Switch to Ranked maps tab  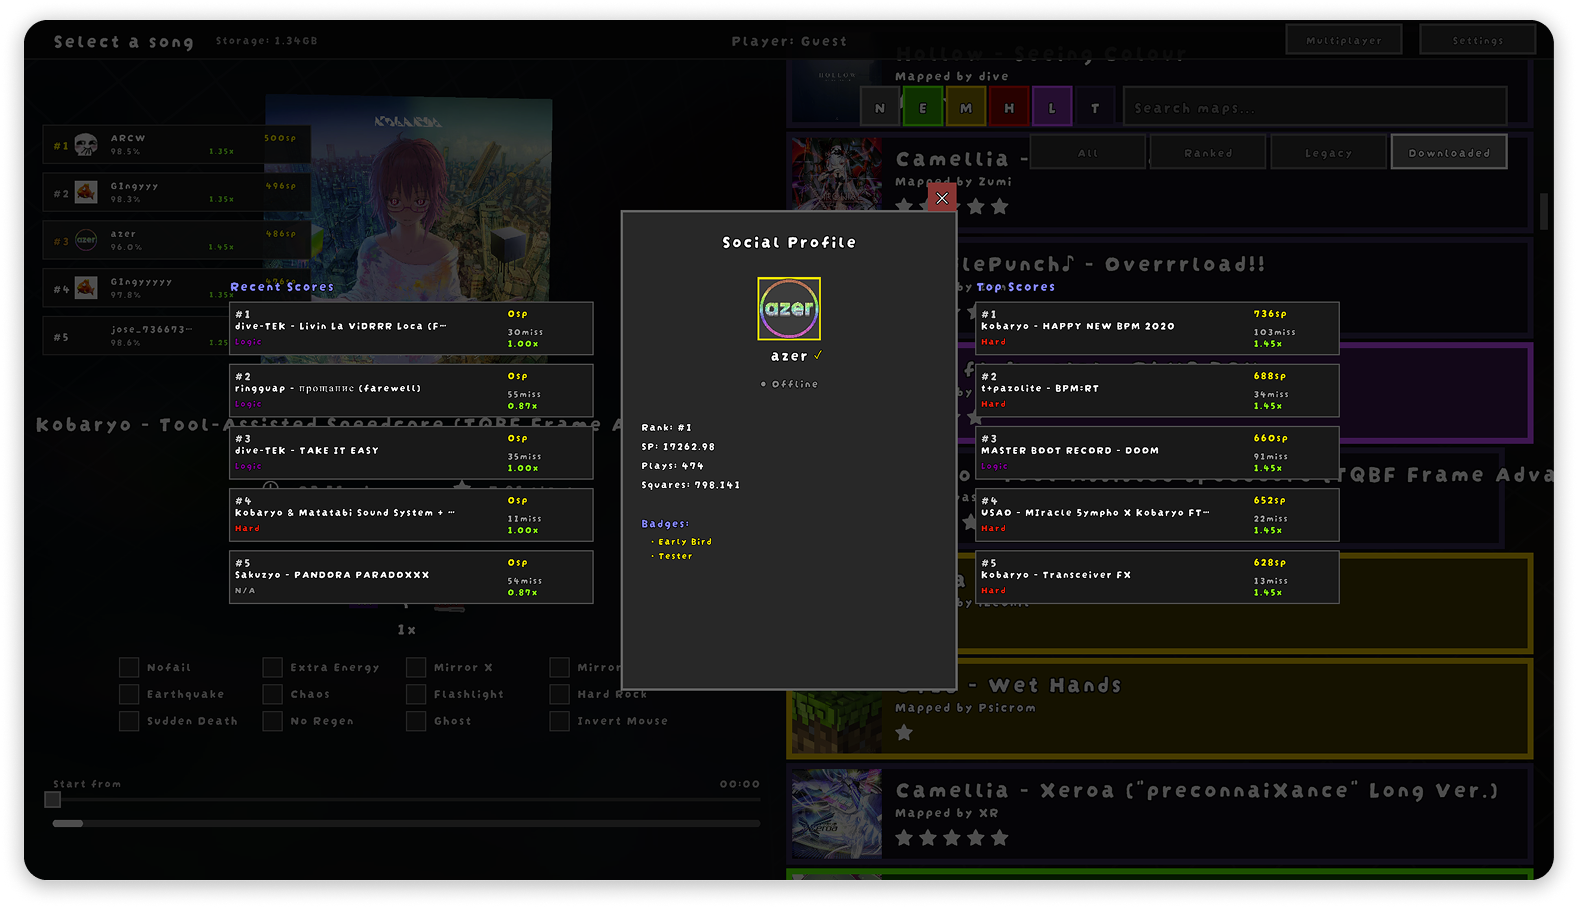point(1208,152)
